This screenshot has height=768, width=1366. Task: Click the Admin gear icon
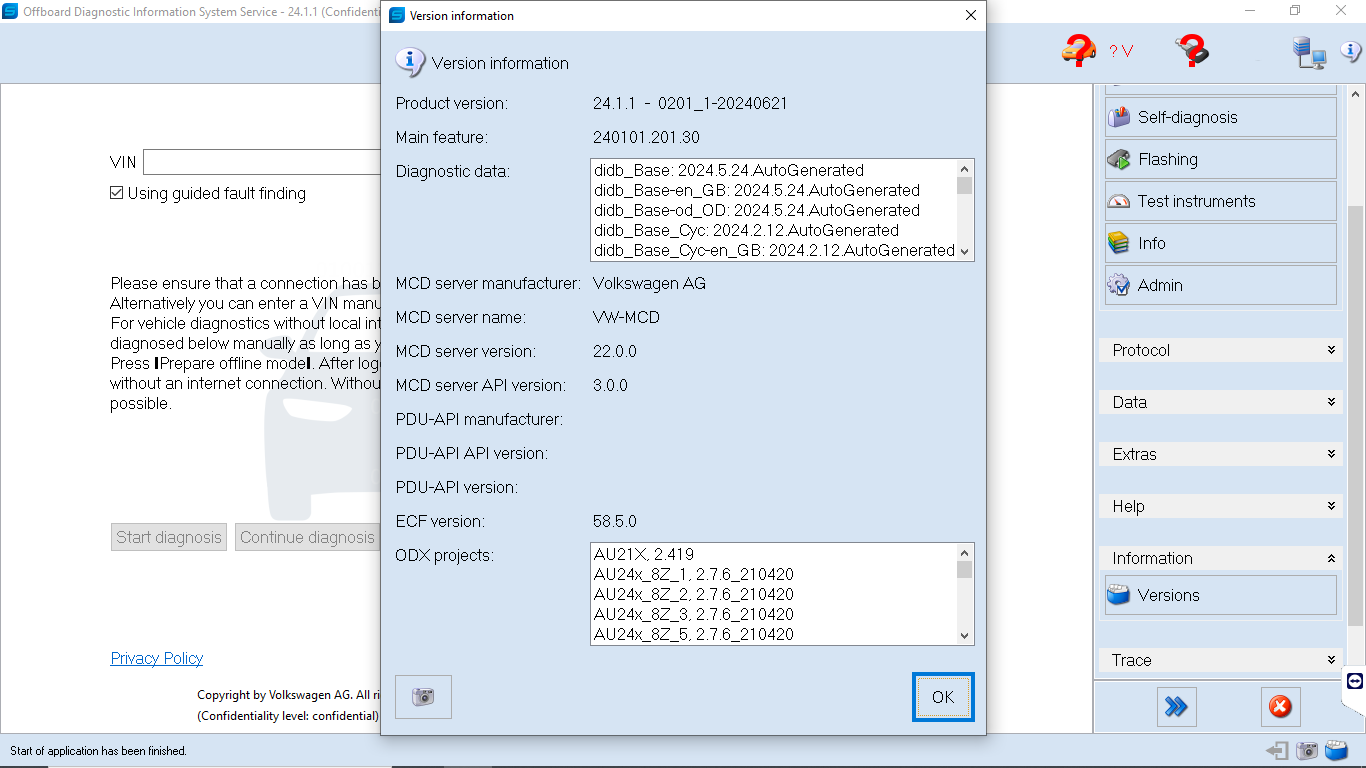(x=1119, y=285)
